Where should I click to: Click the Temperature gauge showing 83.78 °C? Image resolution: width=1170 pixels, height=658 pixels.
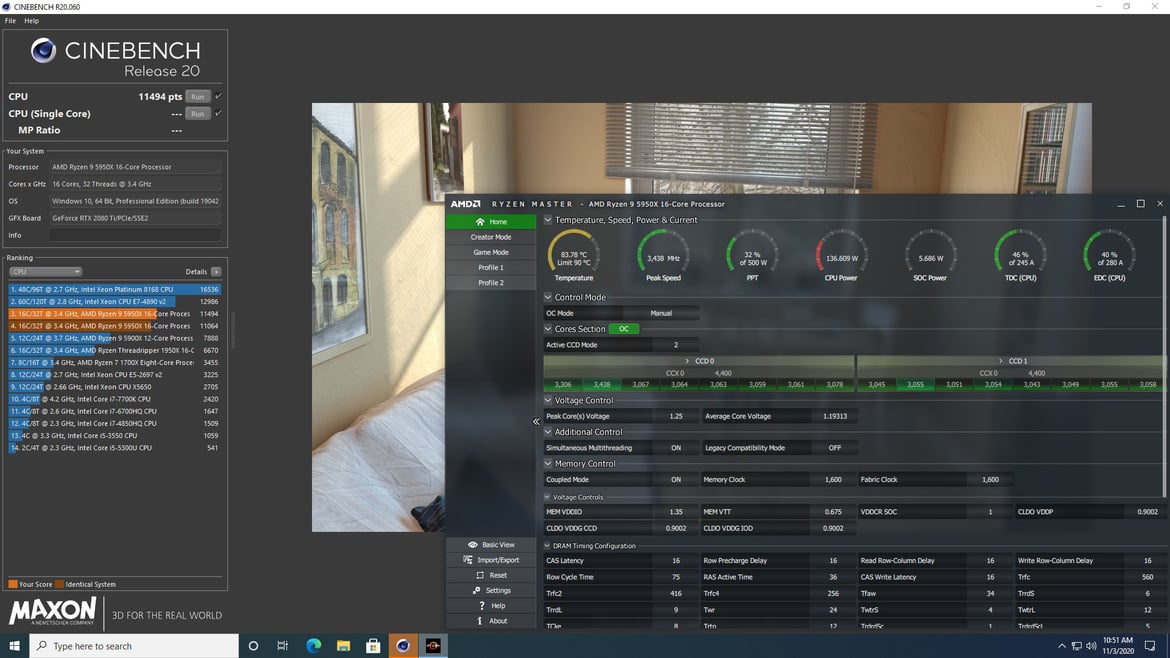(x=574, y=255)
